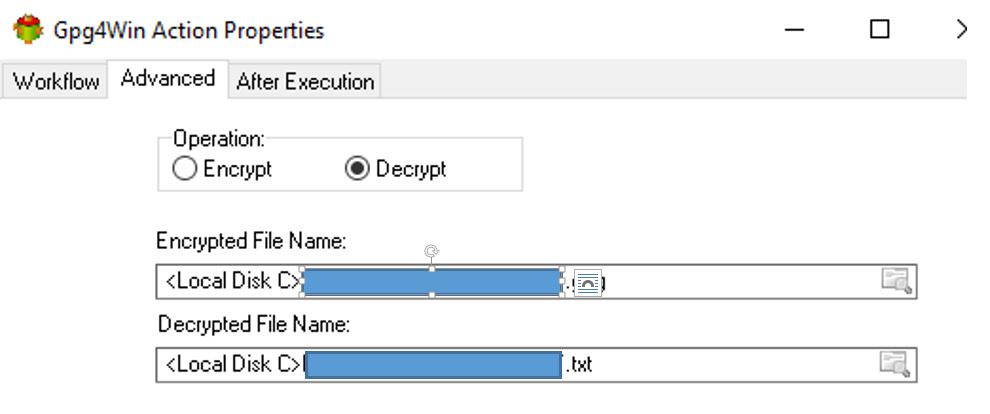This screenshot has height=414, width=990.
Task: Switch to the Workflow tab
Action: point(55,81)
